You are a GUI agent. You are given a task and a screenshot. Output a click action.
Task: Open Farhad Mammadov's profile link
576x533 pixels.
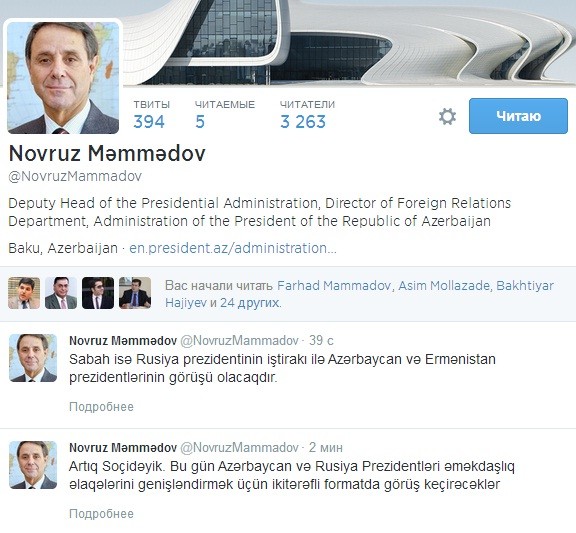pyautogui.click(x=334, y=286)
